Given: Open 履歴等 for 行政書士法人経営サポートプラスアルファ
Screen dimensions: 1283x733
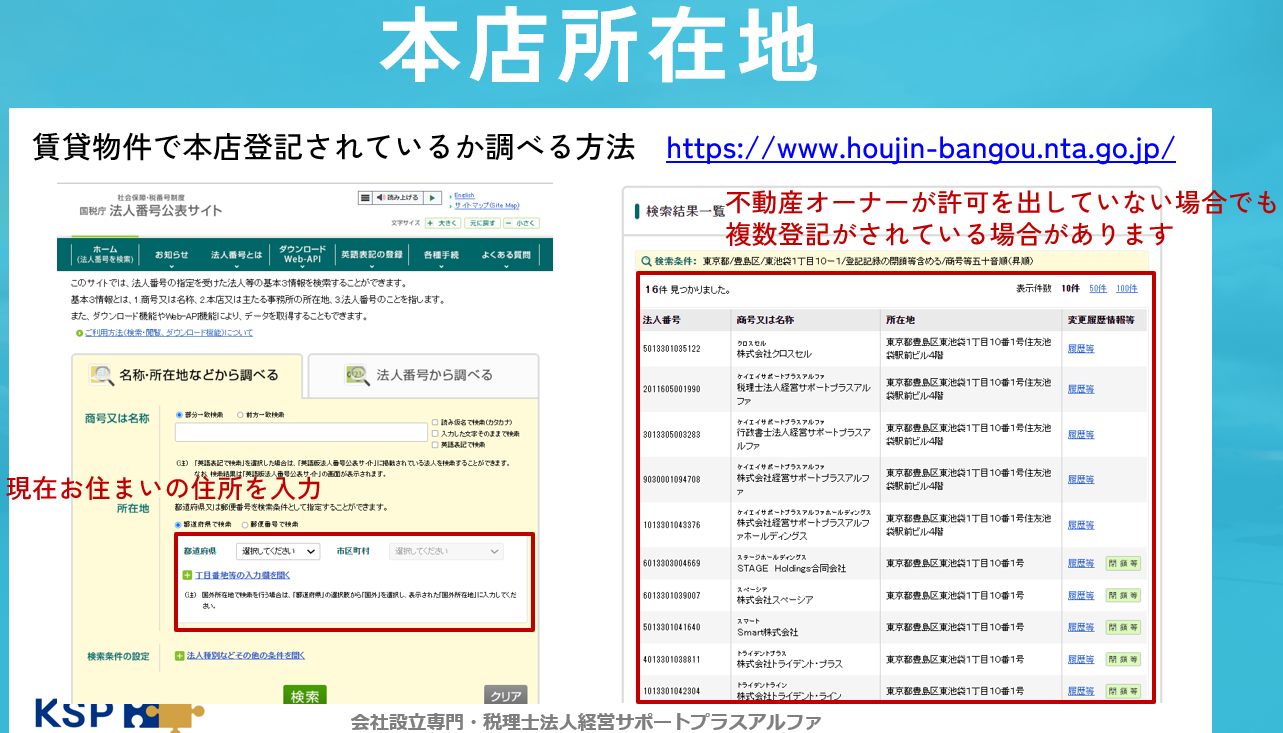Looking at the screenshot, I should point(1080,435).
